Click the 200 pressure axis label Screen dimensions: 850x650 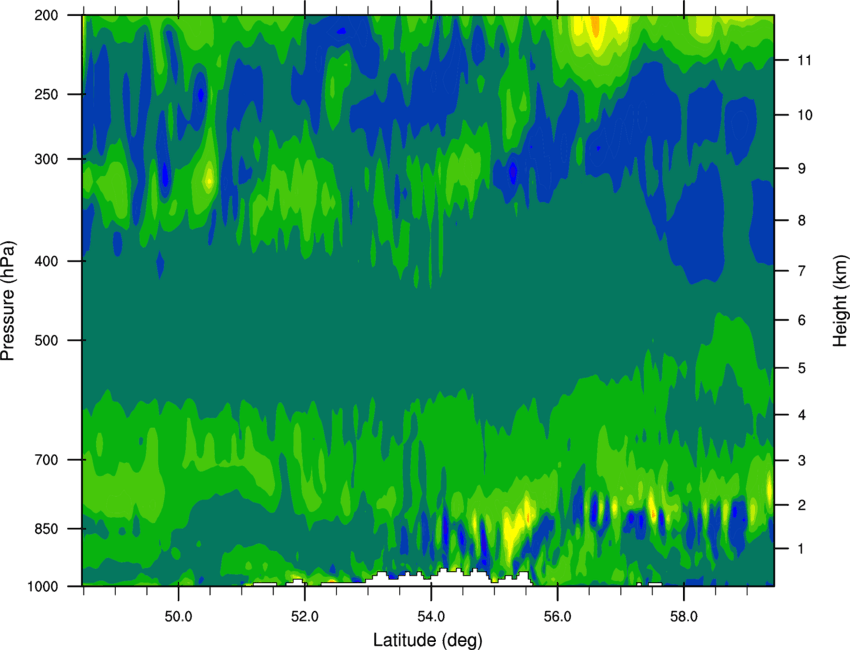pos(46,15)
